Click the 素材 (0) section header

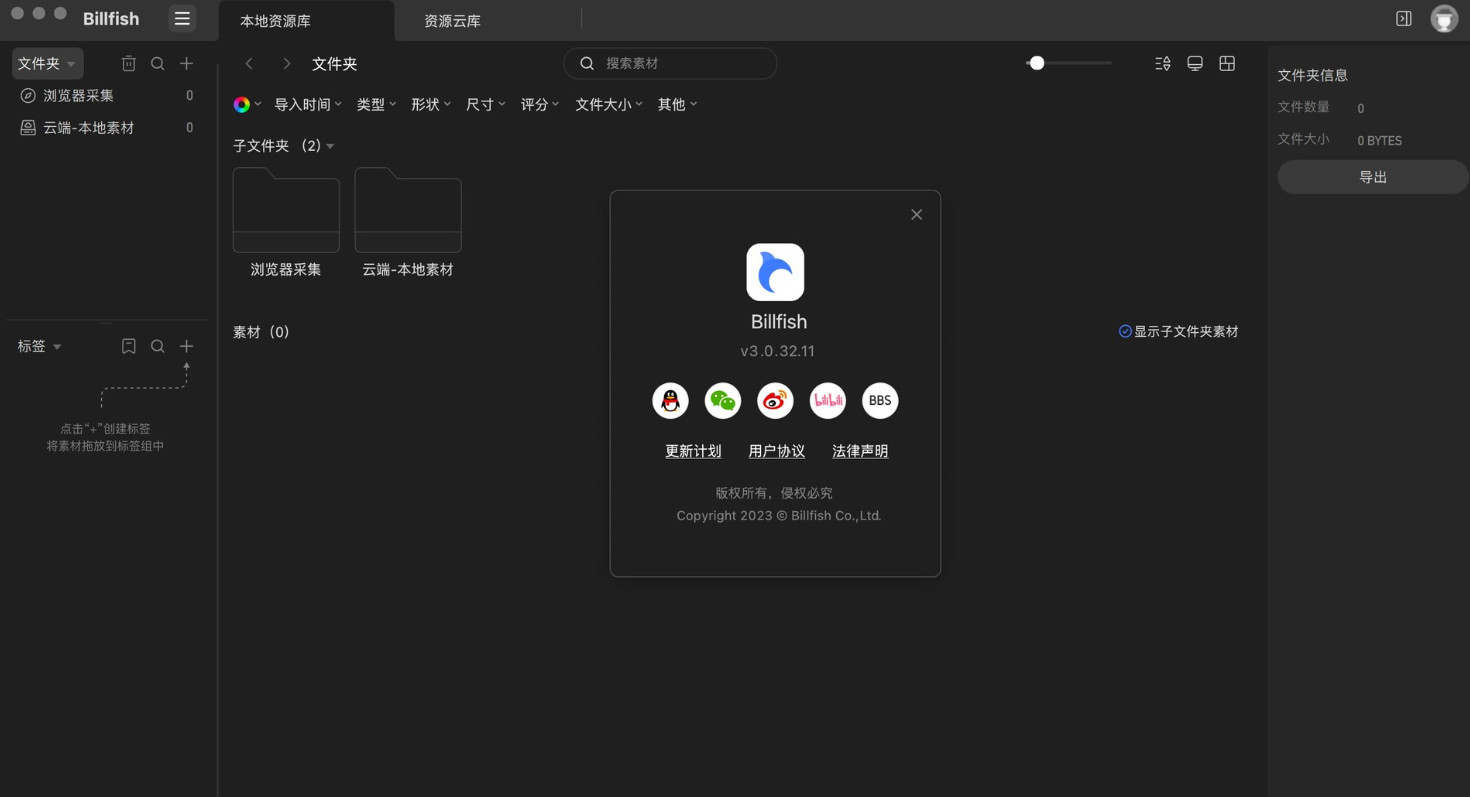click(261, 332)
